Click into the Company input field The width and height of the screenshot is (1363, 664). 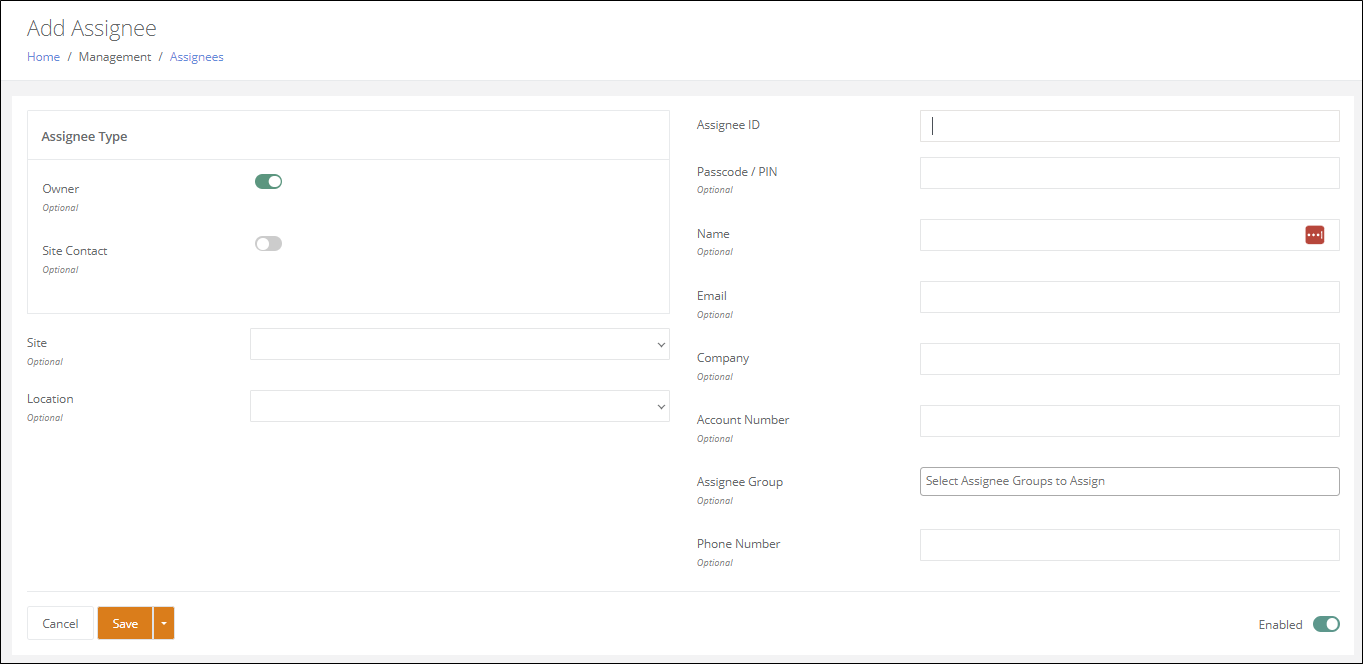pyautogui.click(x=1129, y=359)
